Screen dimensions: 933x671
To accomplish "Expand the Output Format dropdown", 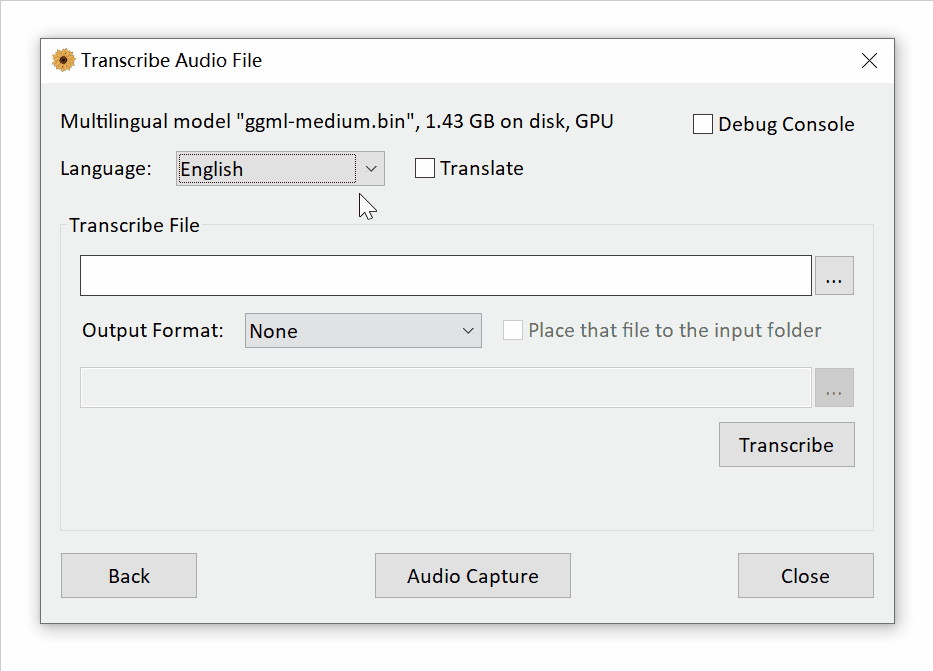I will coord(363,331).
